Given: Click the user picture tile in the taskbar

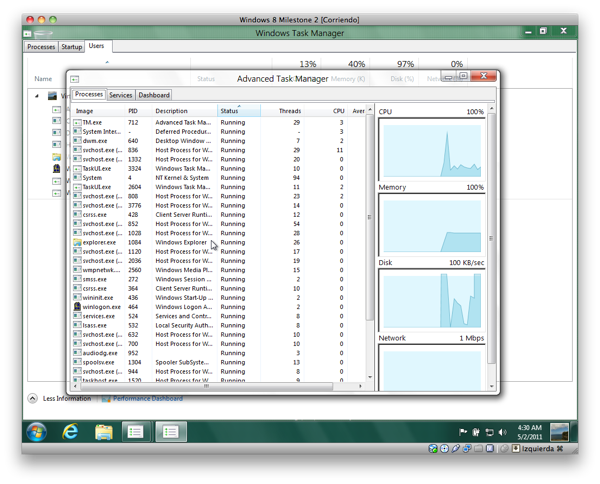Looking at the screenshot, I should point(559,432).
